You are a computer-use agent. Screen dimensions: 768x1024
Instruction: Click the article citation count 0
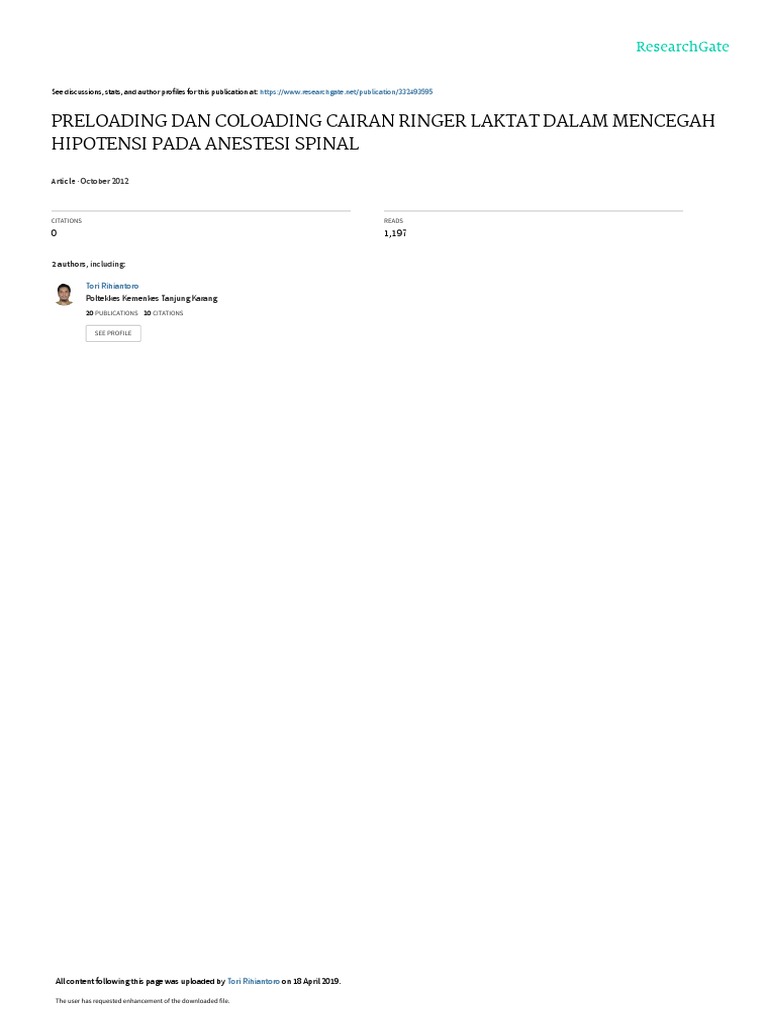(x=54, y=233)
